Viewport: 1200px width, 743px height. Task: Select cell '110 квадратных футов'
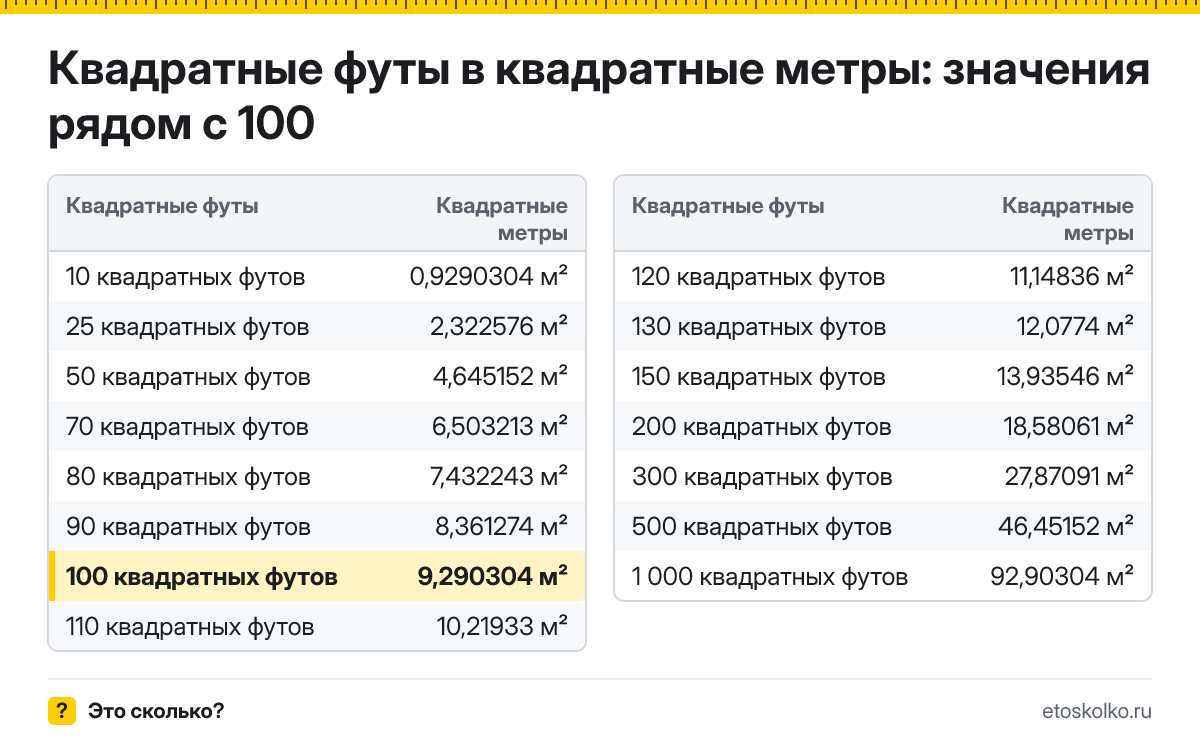[190, 627]
